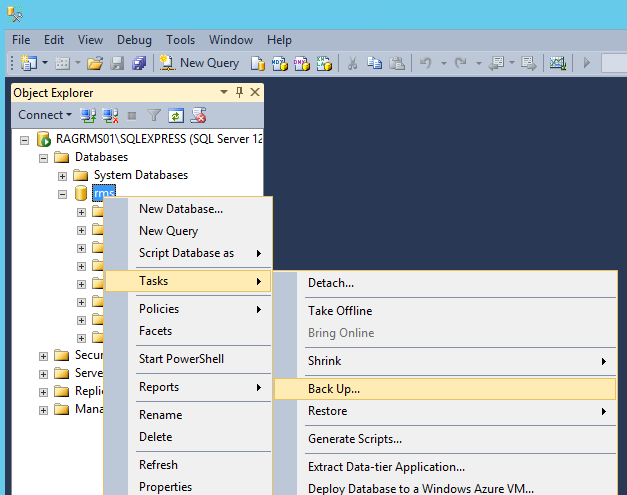
Task: Close the Object Explorer panel
Action: 255,92
